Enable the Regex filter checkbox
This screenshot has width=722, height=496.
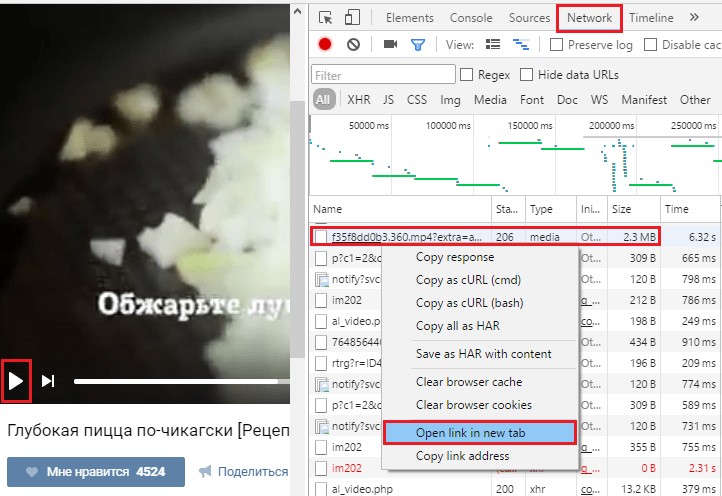pos(466,75)
